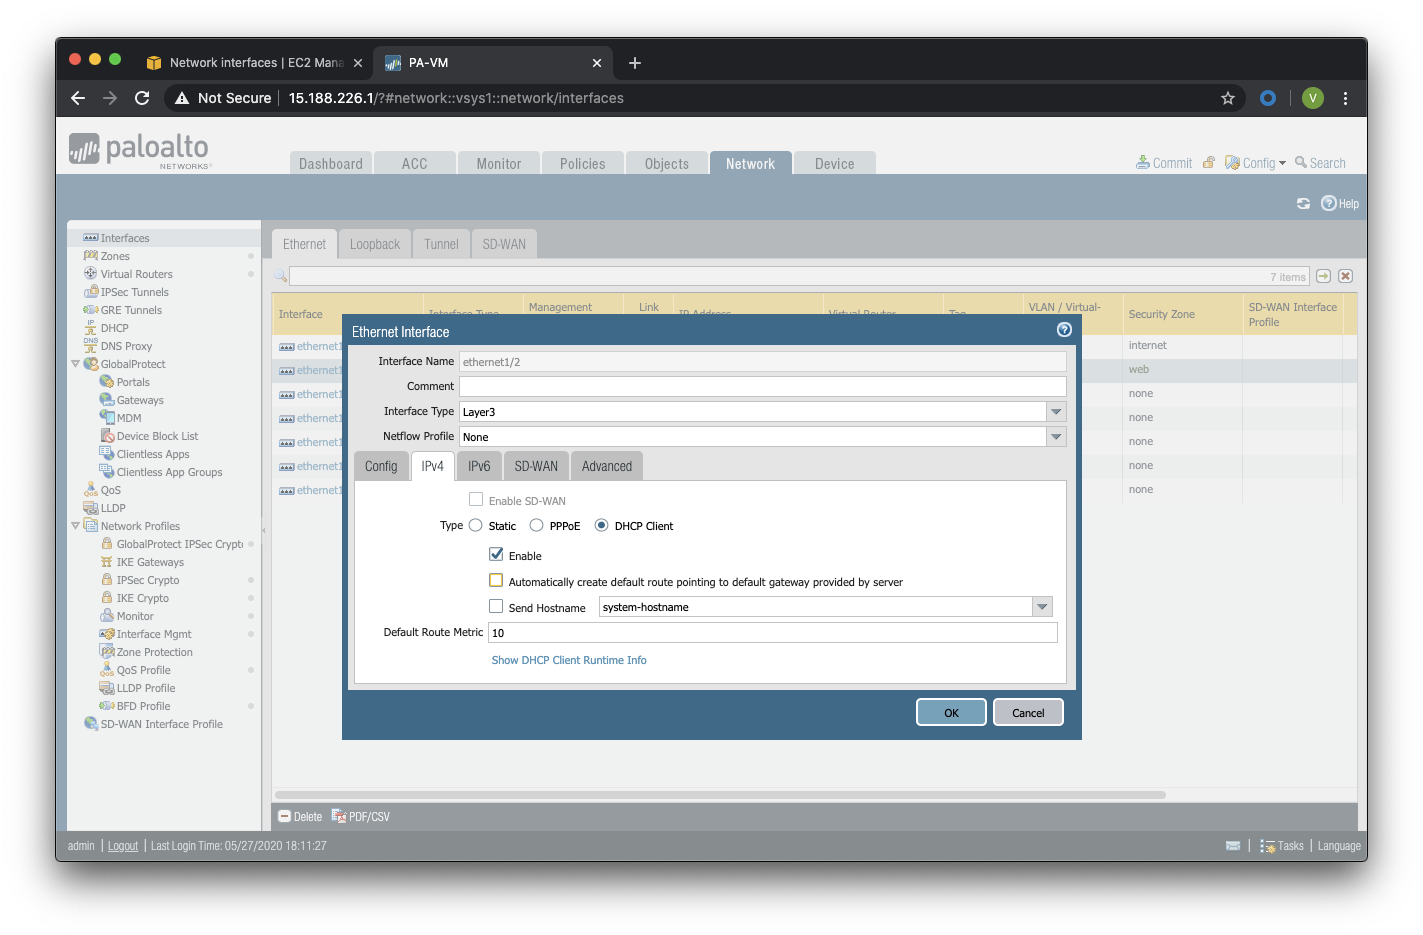The width and height of the screenshot is (1423, 935).
Task: Click the Comment input field
Action: click(763, 386)
